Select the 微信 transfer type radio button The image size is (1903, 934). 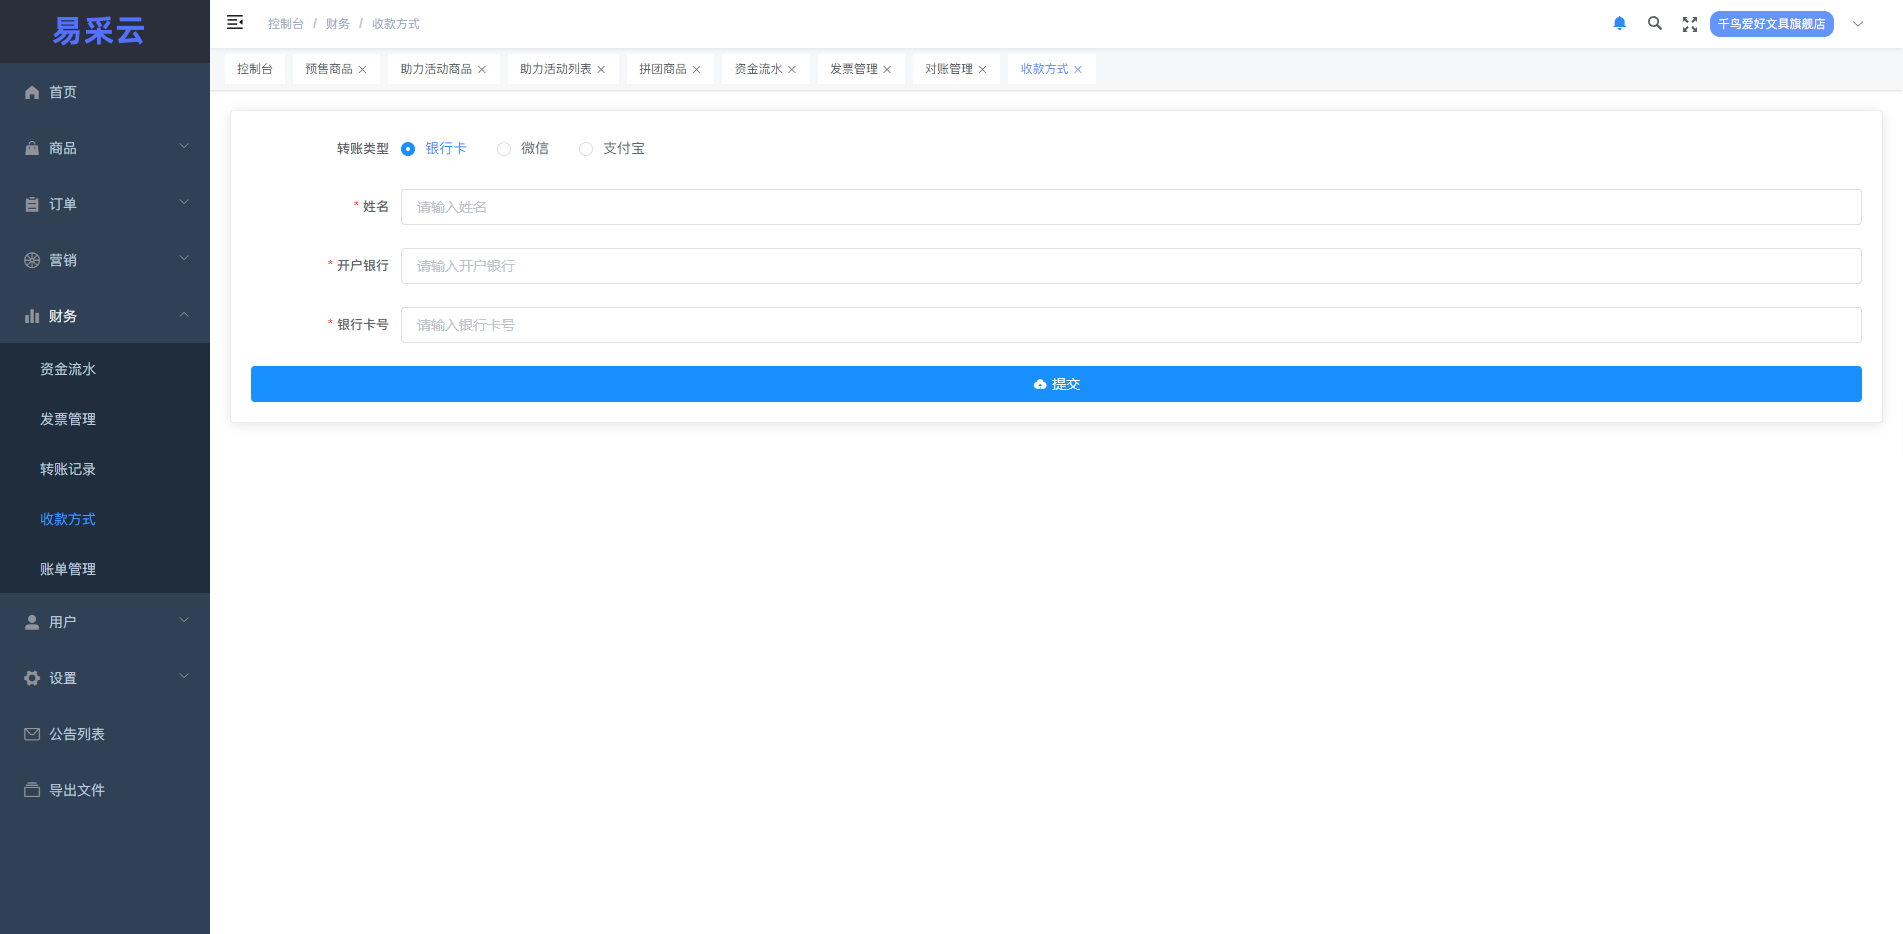[504, 148]
